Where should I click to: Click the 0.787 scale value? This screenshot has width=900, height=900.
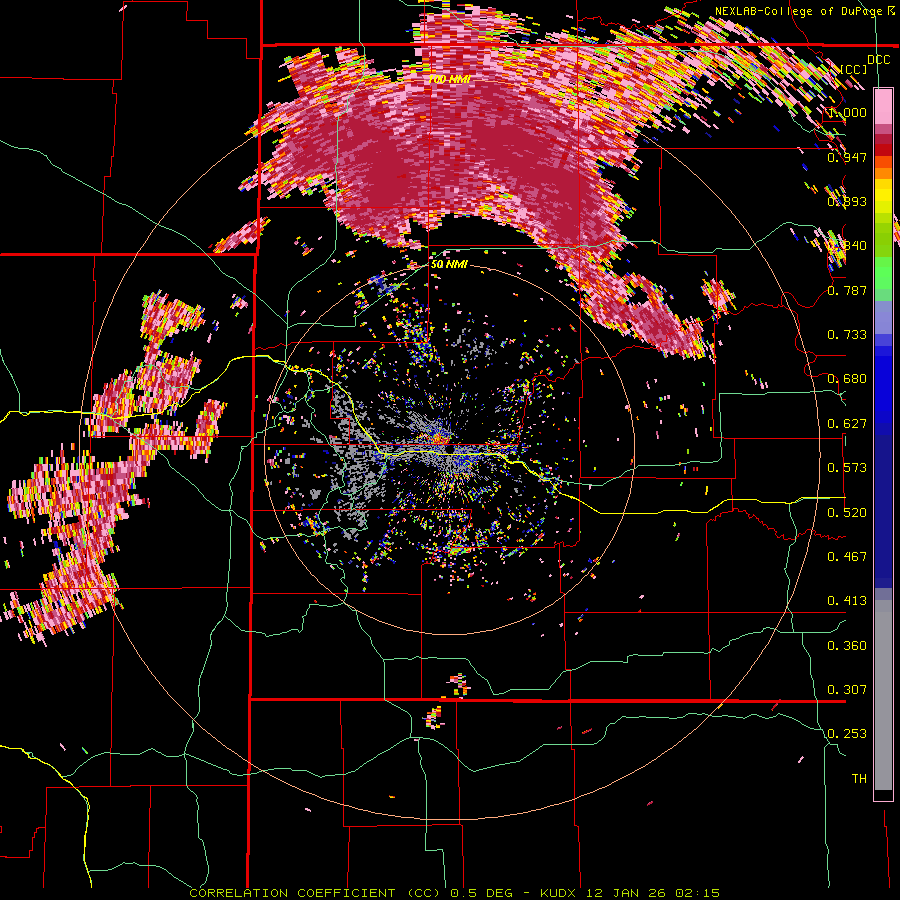coord(847,290)
